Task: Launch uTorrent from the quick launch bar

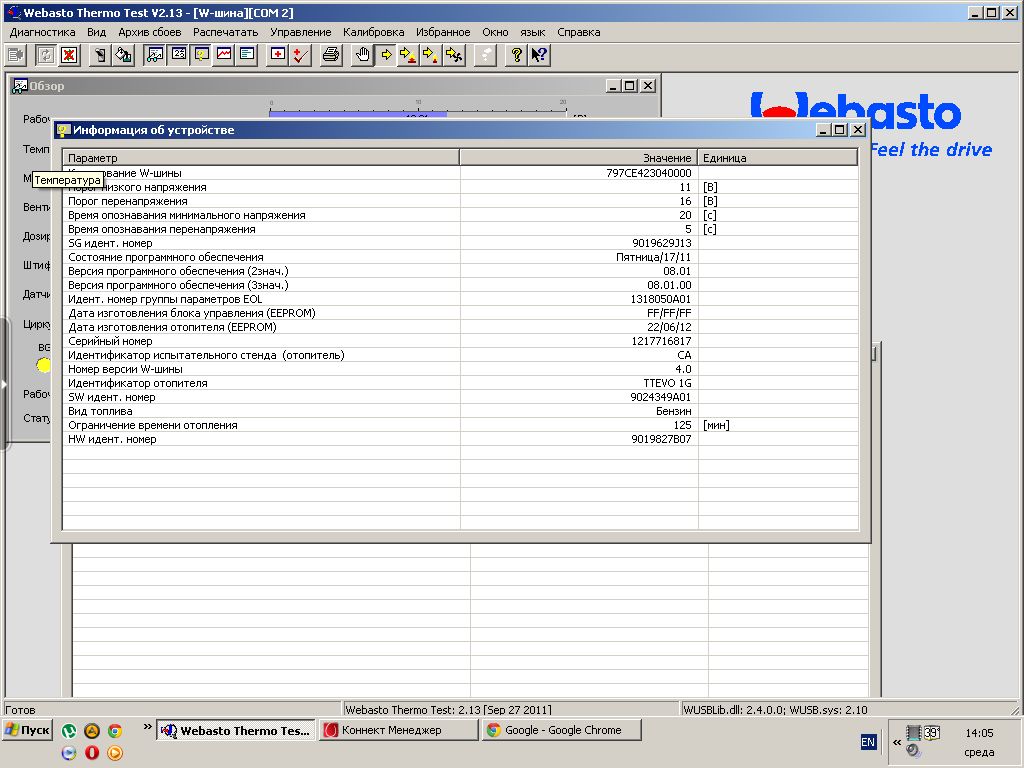Action: coord(69,731)
